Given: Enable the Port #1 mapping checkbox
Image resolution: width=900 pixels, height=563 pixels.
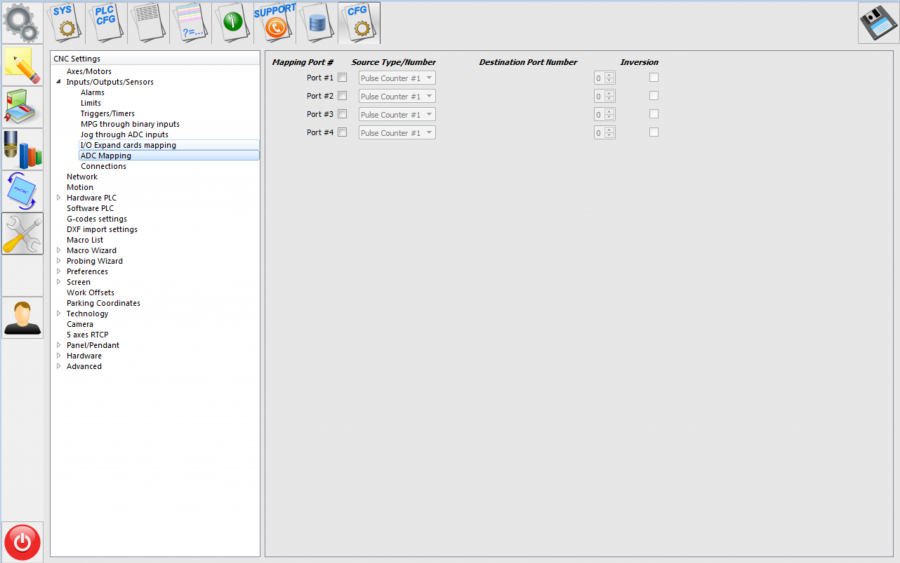Looking at the screenshot, I should pos(342,78).
